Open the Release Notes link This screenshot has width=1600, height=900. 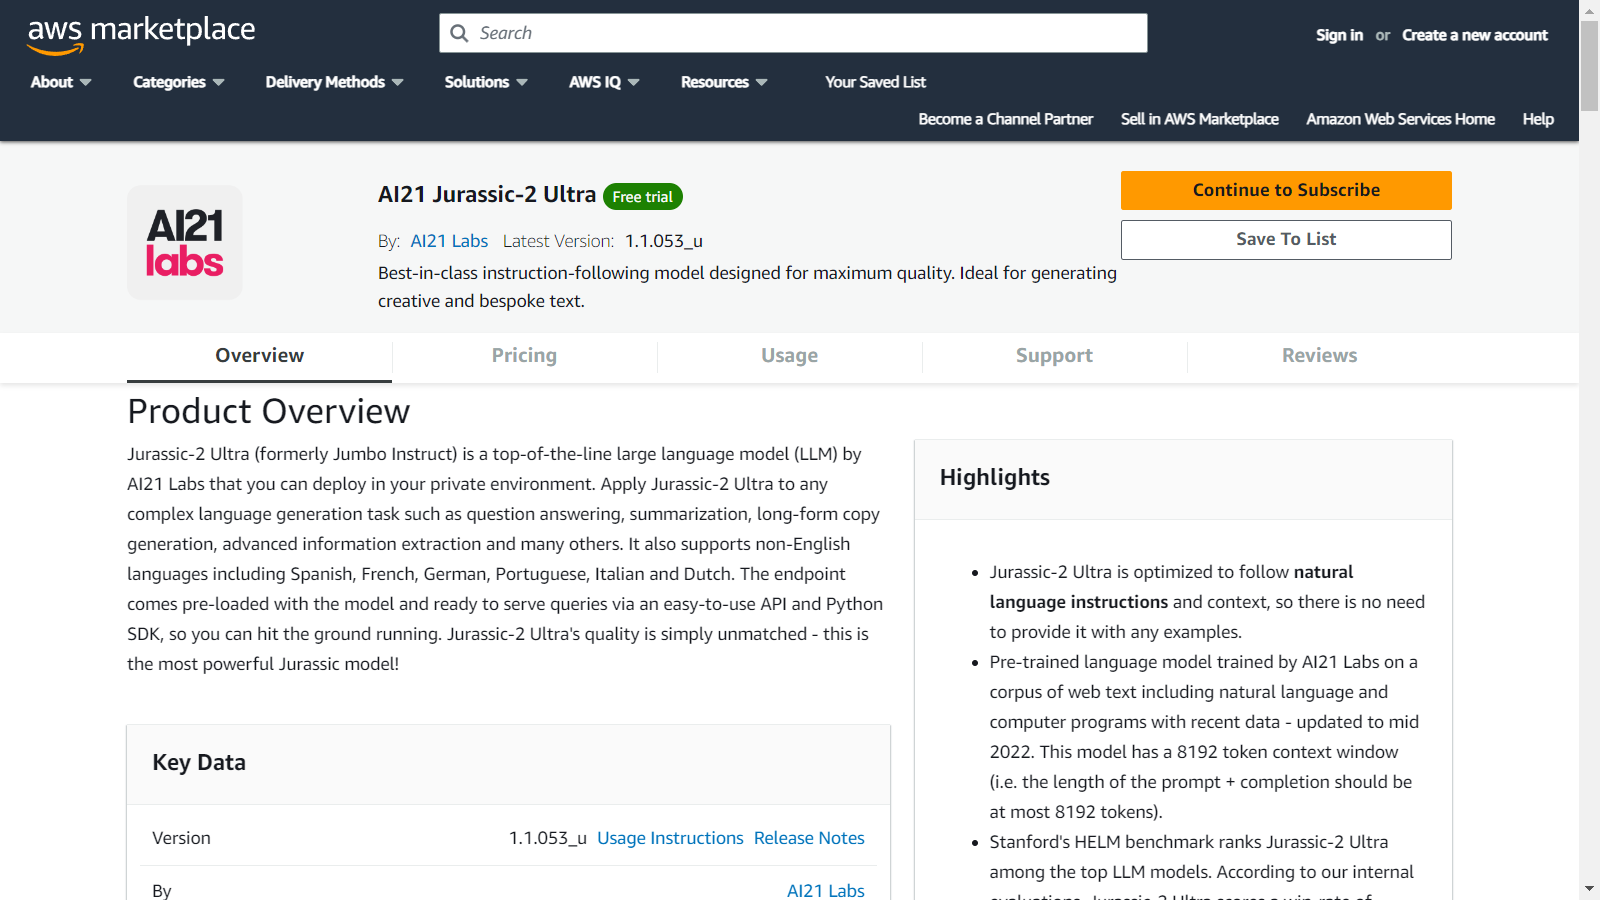pyautogui.click(x=809, y=838)
